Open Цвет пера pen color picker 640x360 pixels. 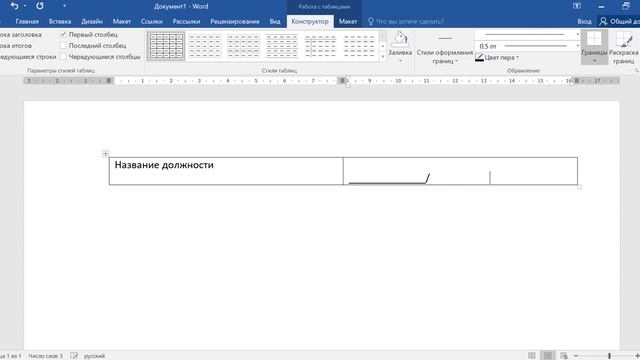click(497, 58)
